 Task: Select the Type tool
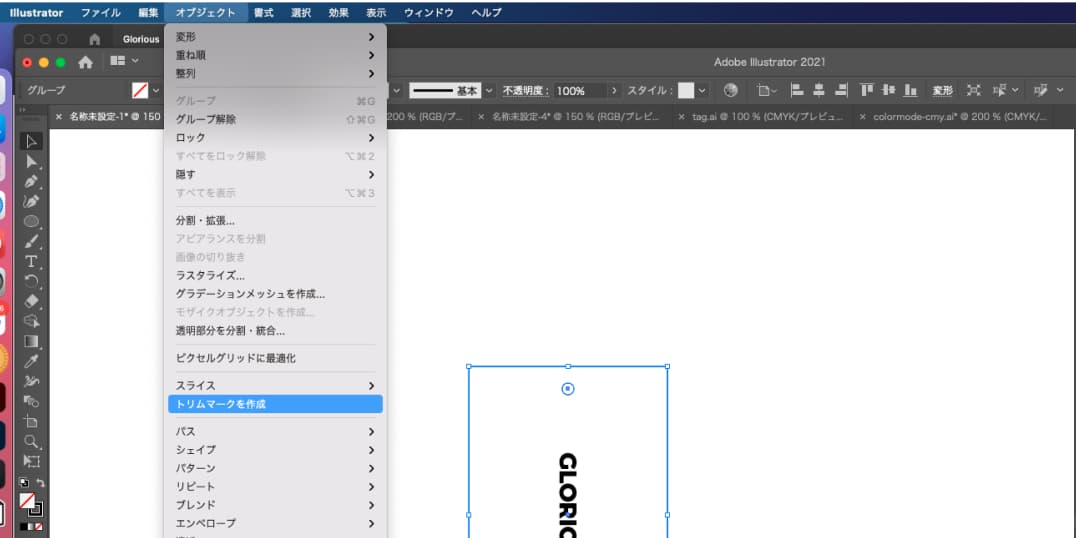(32, 261)
